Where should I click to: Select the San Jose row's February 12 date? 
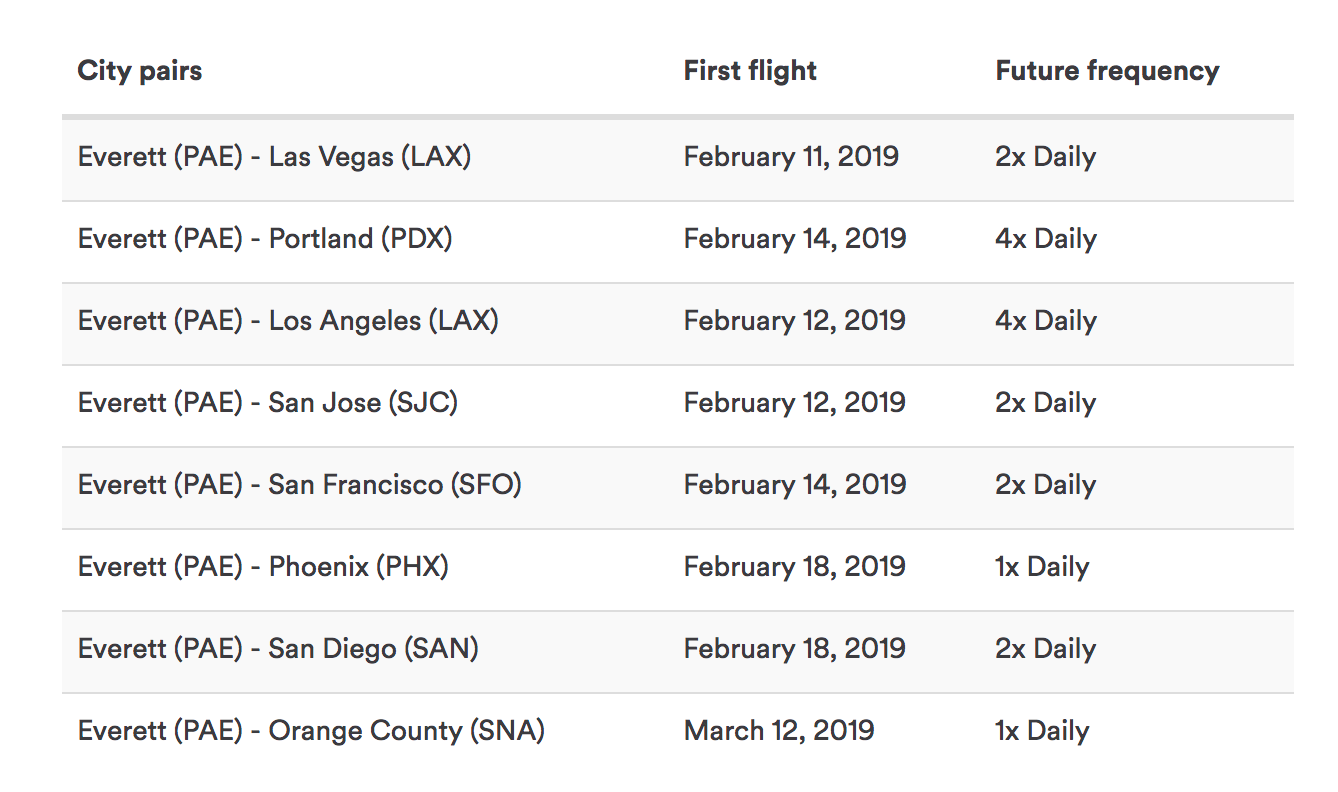pyautogui.click(x=795, y=403)
